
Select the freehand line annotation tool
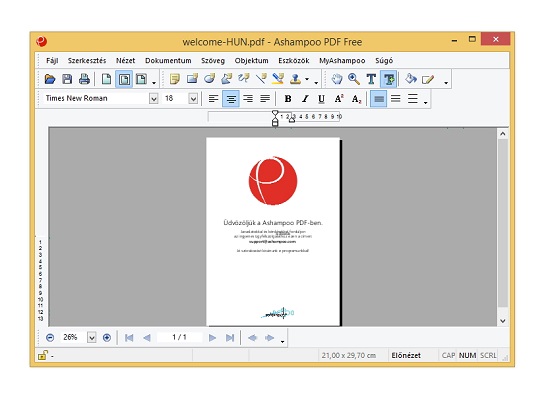tap(244, 79)
